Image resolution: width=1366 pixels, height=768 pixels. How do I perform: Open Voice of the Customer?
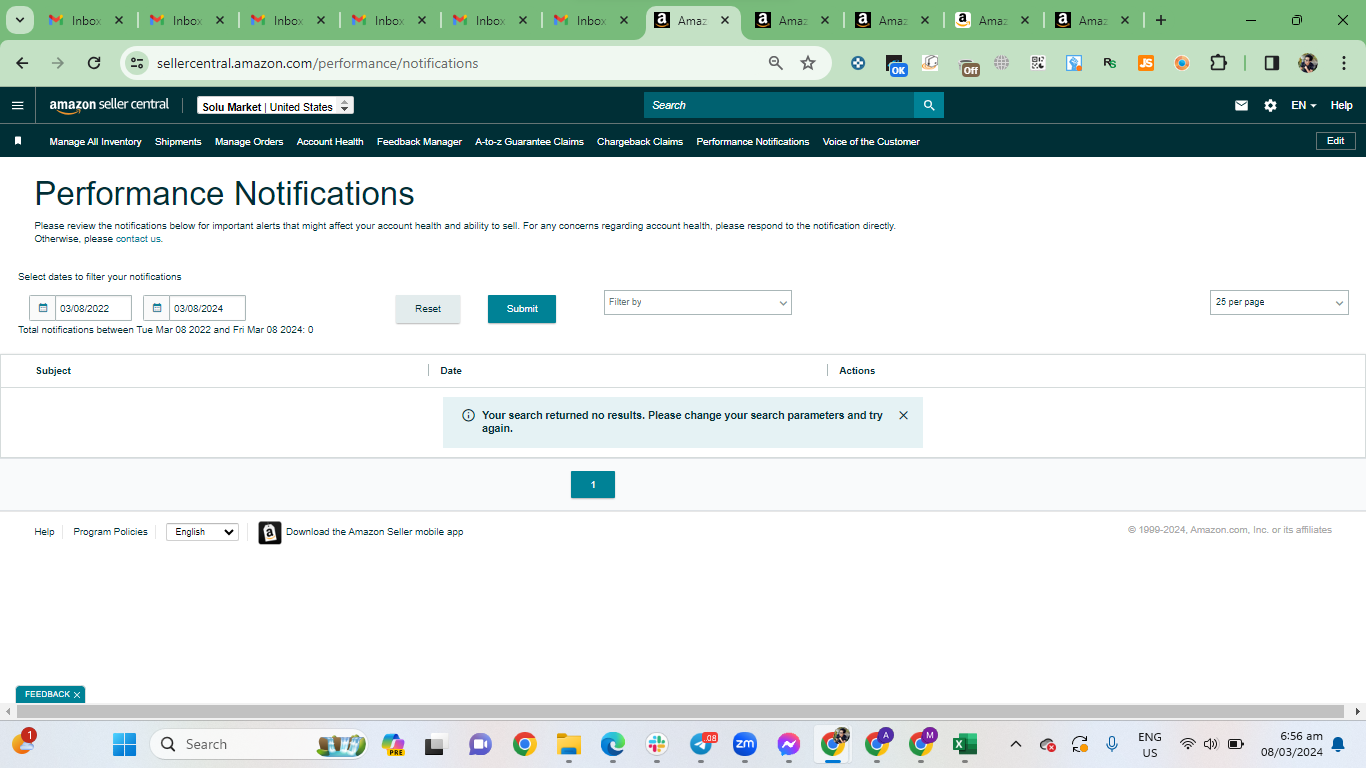point(871,142)
